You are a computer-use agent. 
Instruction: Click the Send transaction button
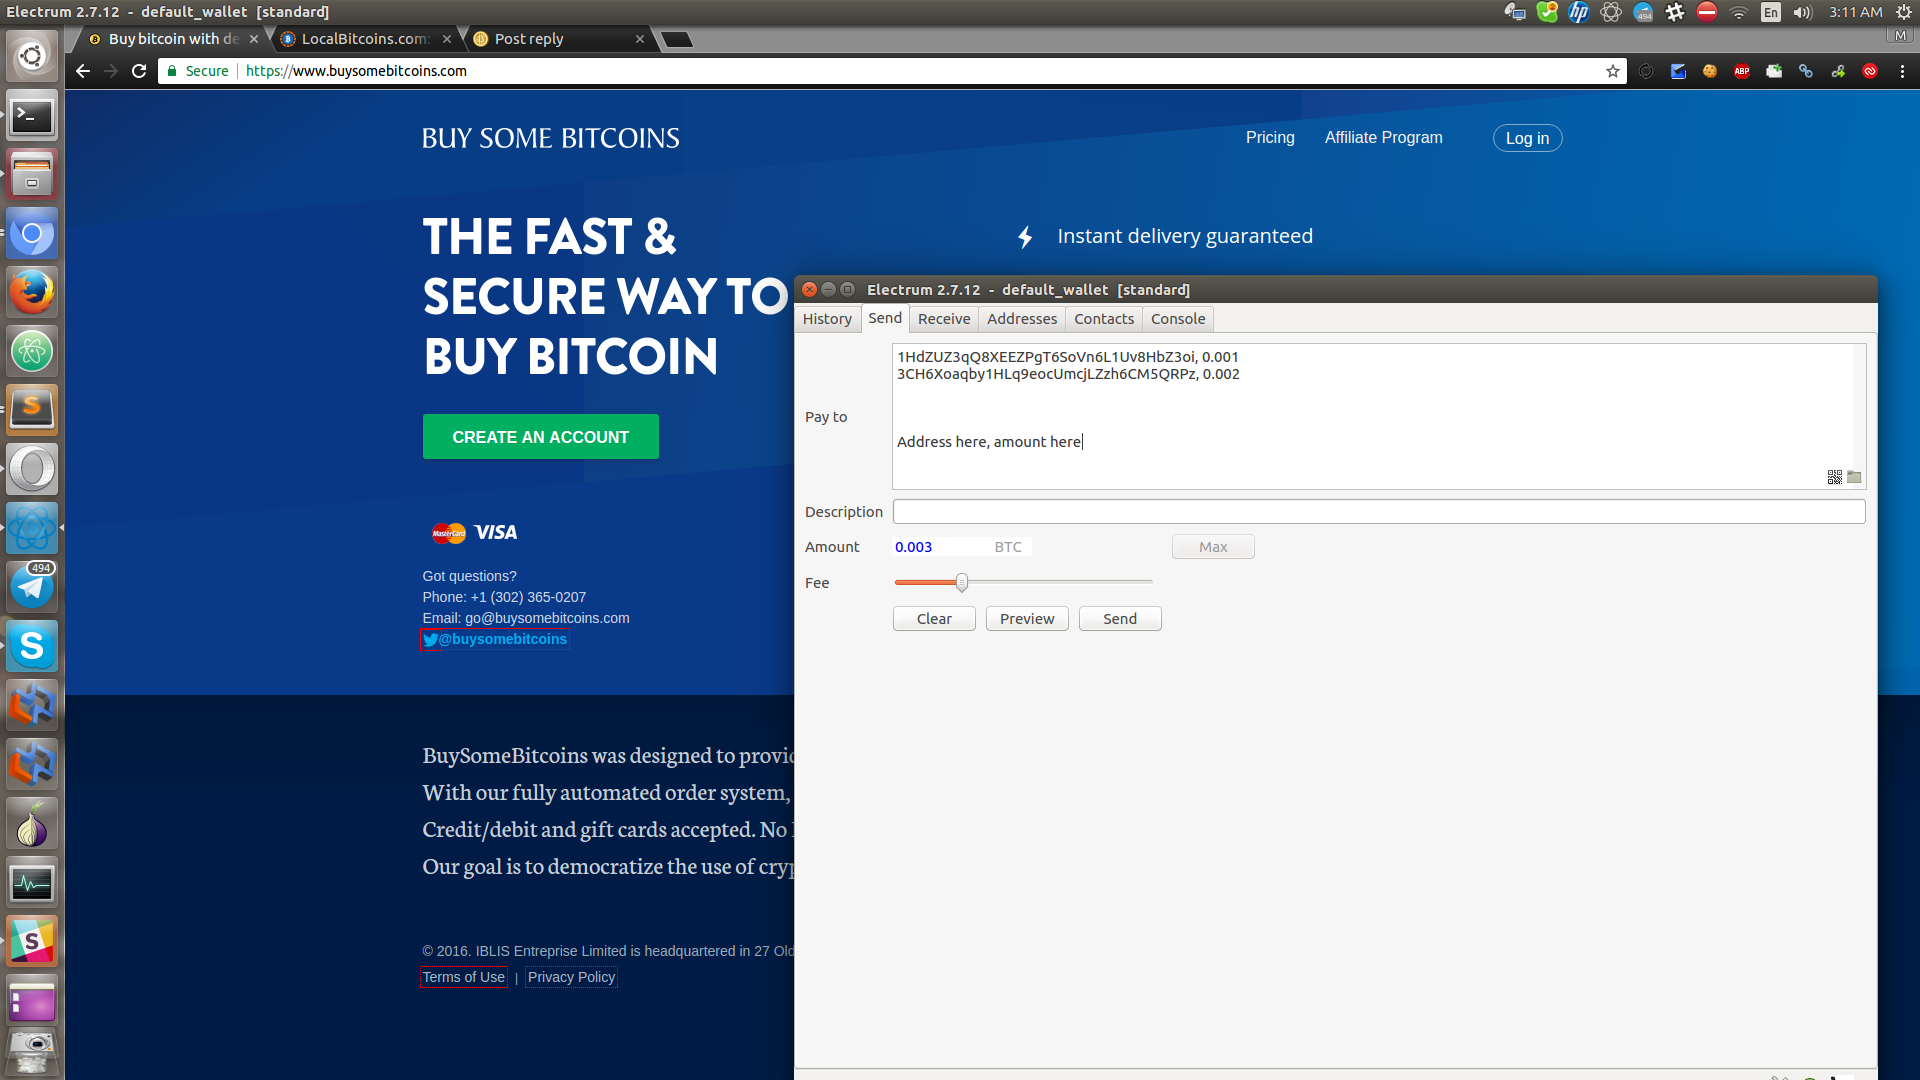coord(1120,619)
